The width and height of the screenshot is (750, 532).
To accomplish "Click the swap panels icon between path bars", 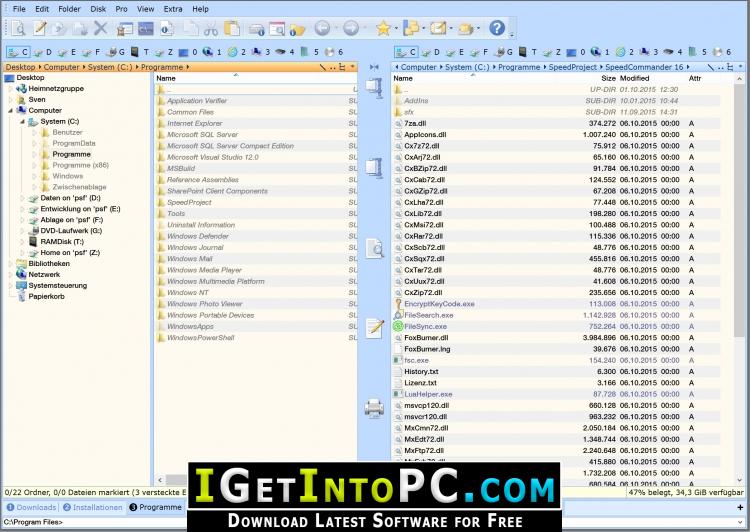I will click(374, 67).
